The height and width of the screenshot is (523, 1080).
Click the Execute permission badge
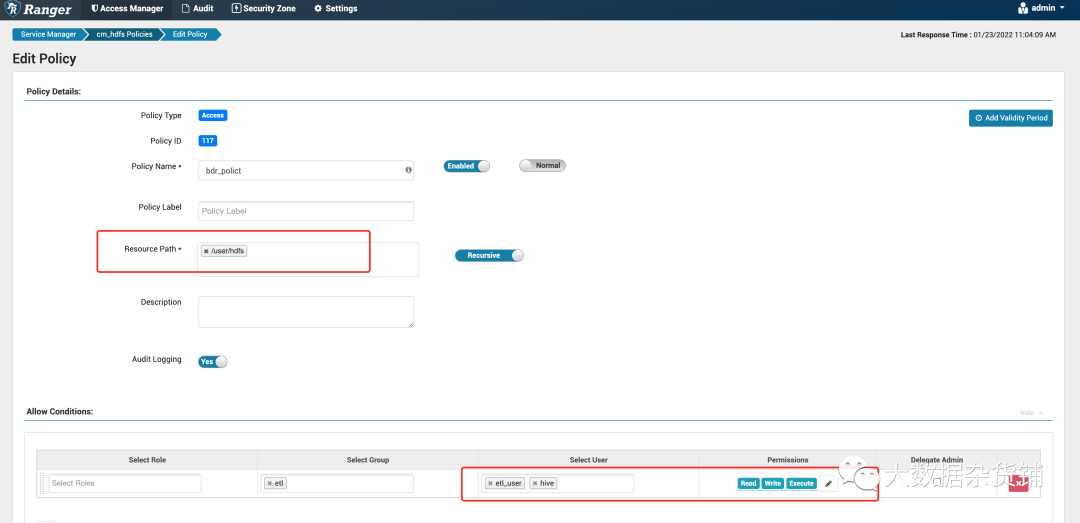tap(801, 484)
